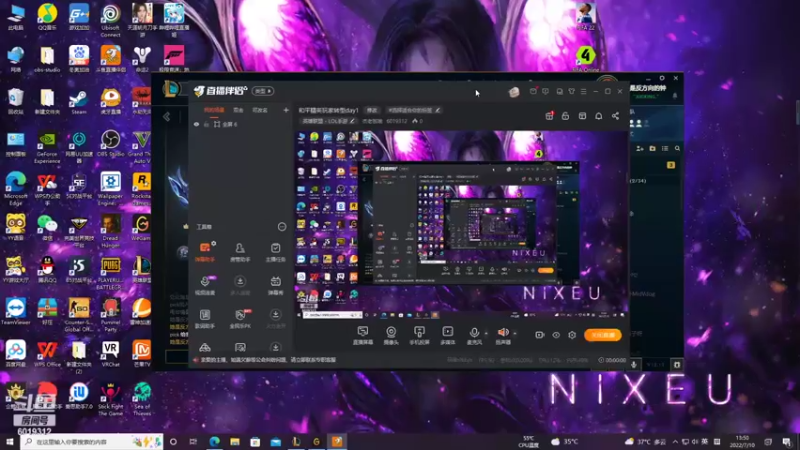Screen dimensions: 800x450
Task: Open the guild PK tool
Action: [240, 318]
